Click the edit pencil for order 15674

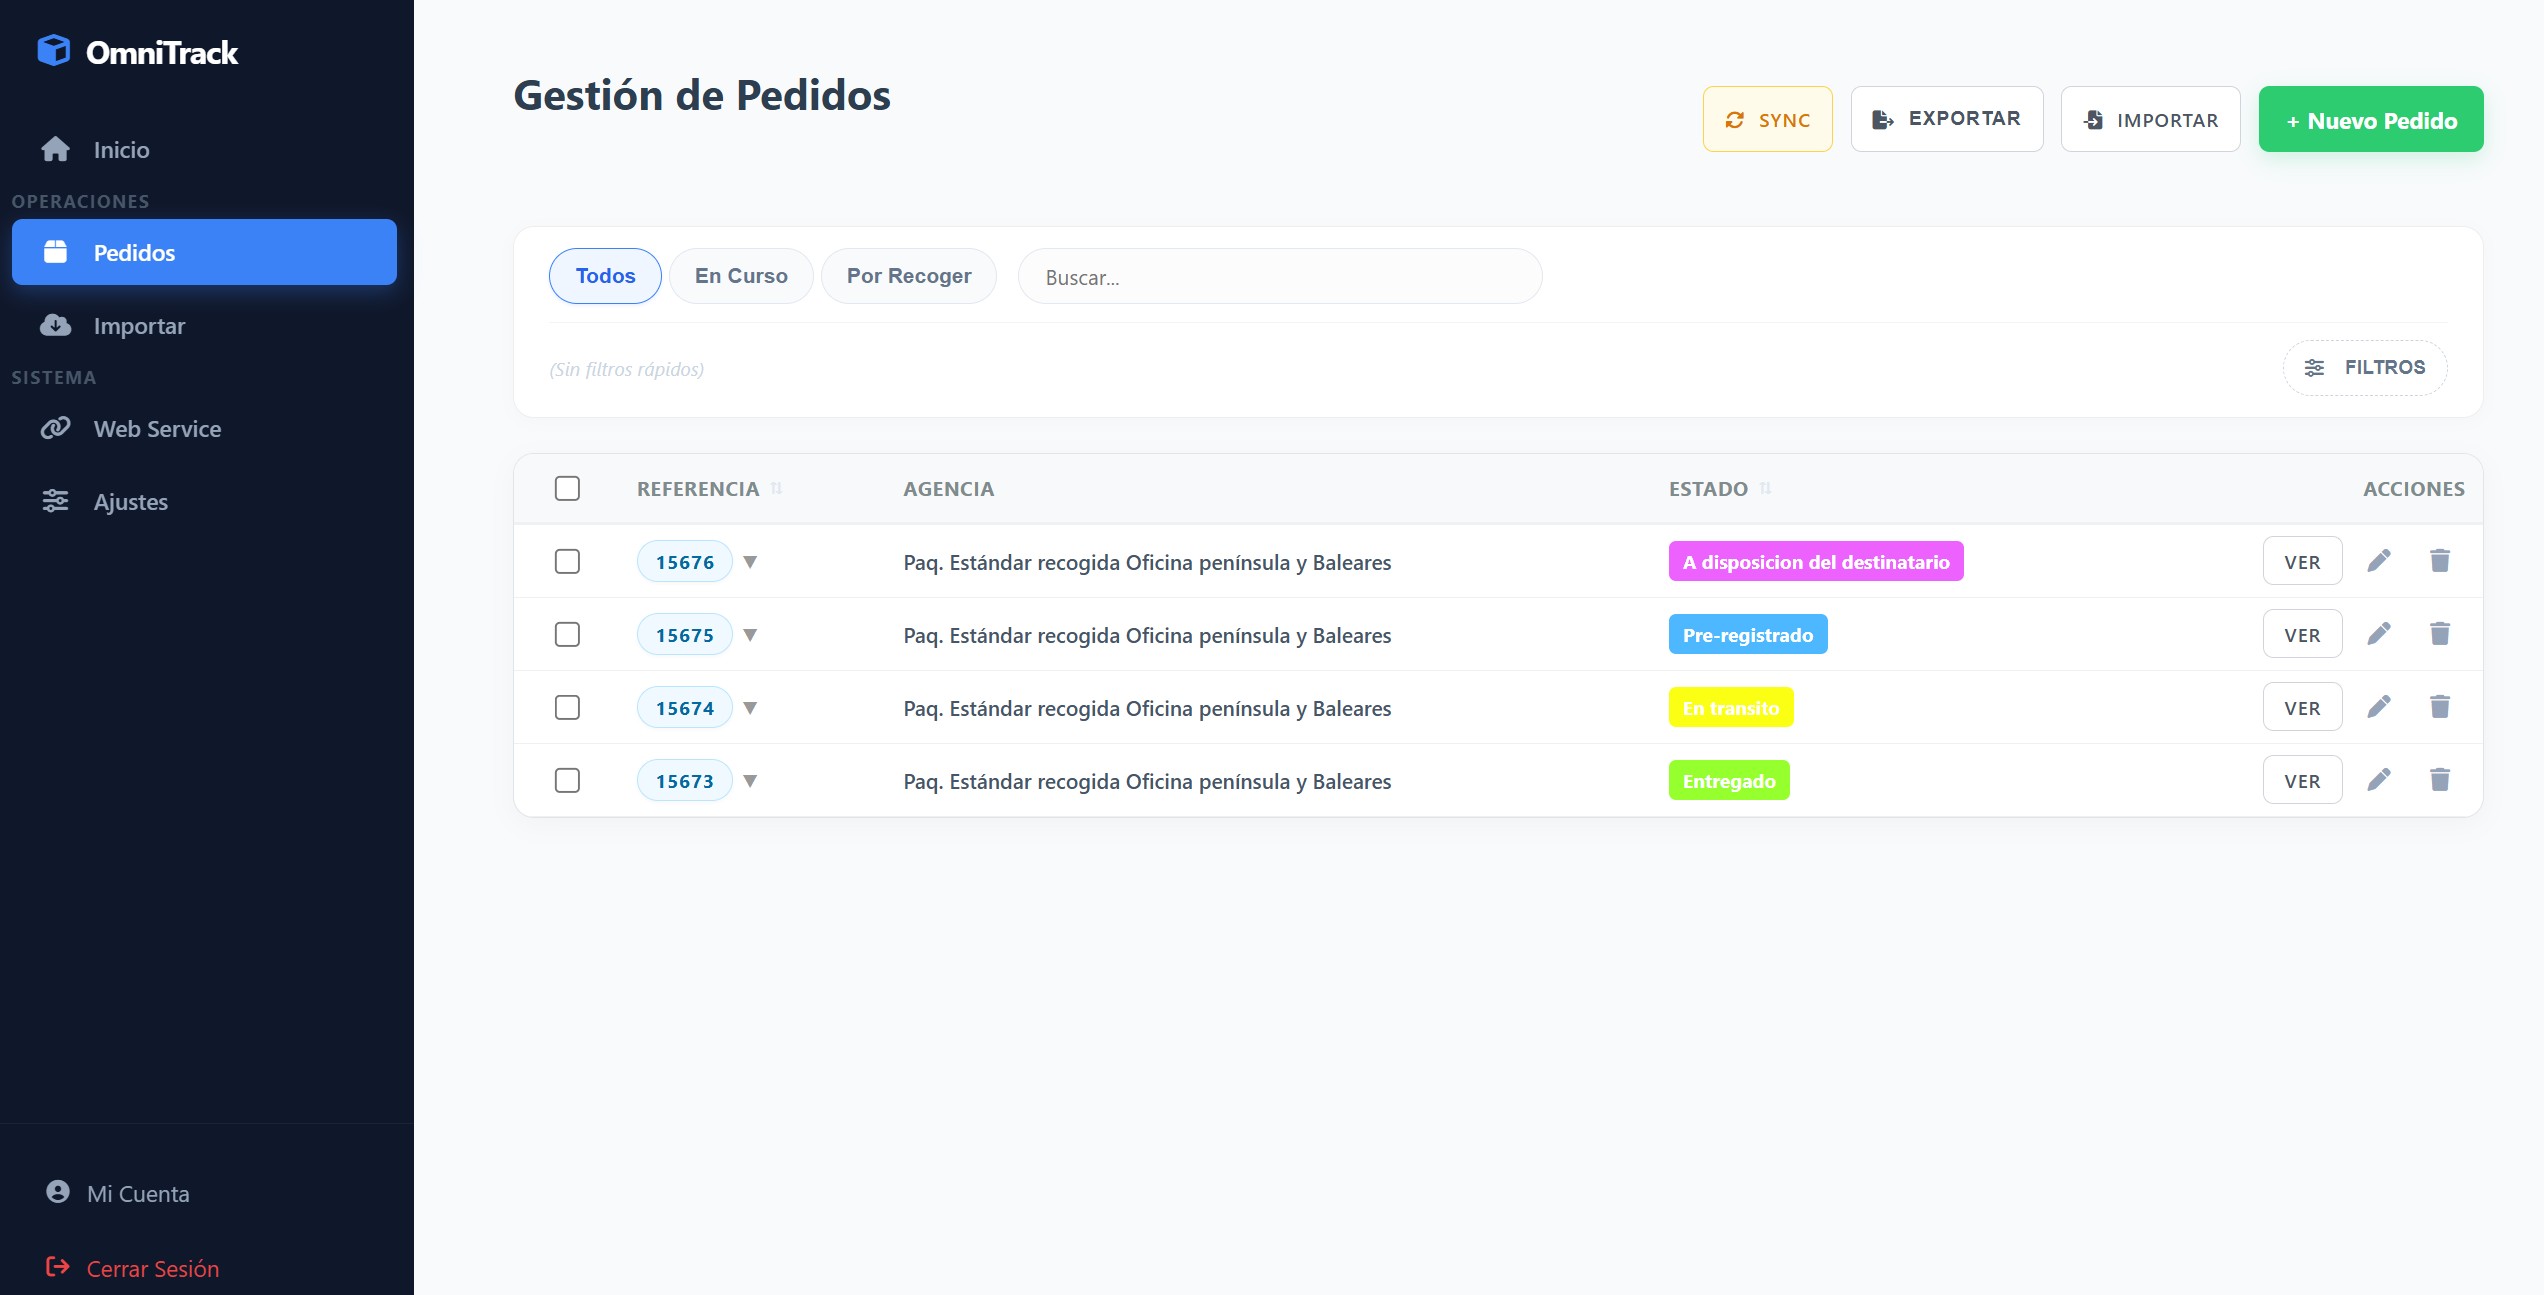point(2379,707)
